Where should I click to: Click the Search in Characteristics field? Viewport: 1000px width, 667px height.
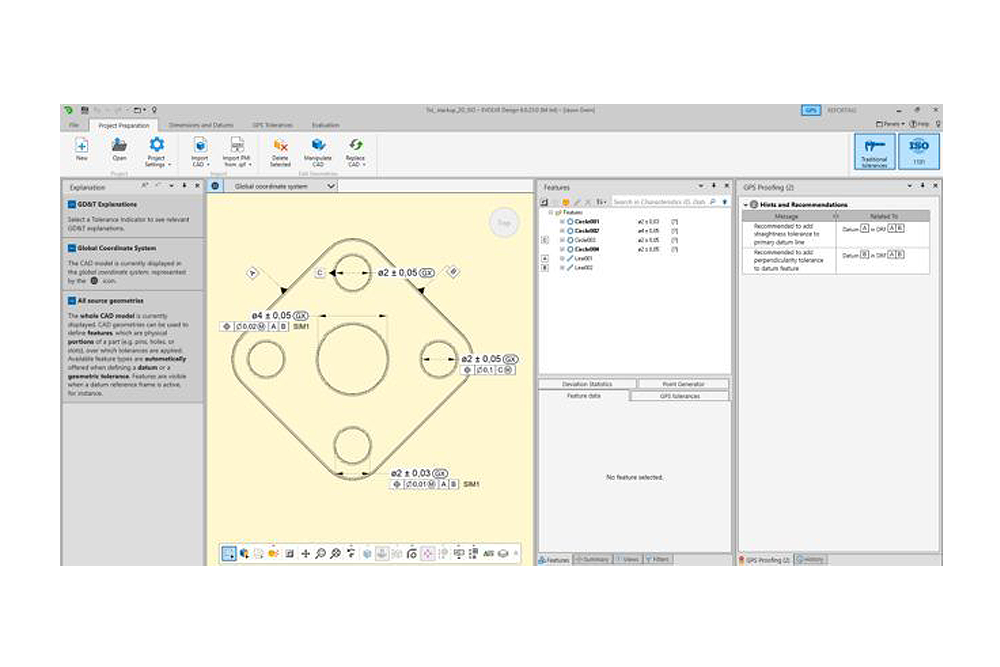click(x=660, y=202)
